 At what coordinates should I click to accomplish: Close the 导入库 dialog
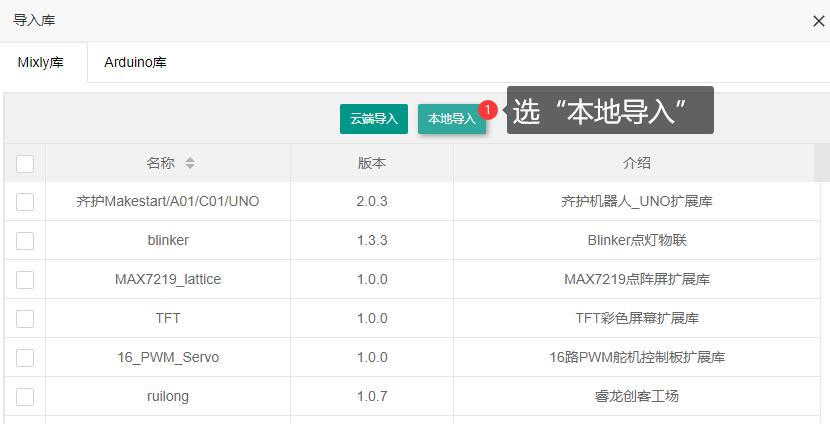coord(818,21)
